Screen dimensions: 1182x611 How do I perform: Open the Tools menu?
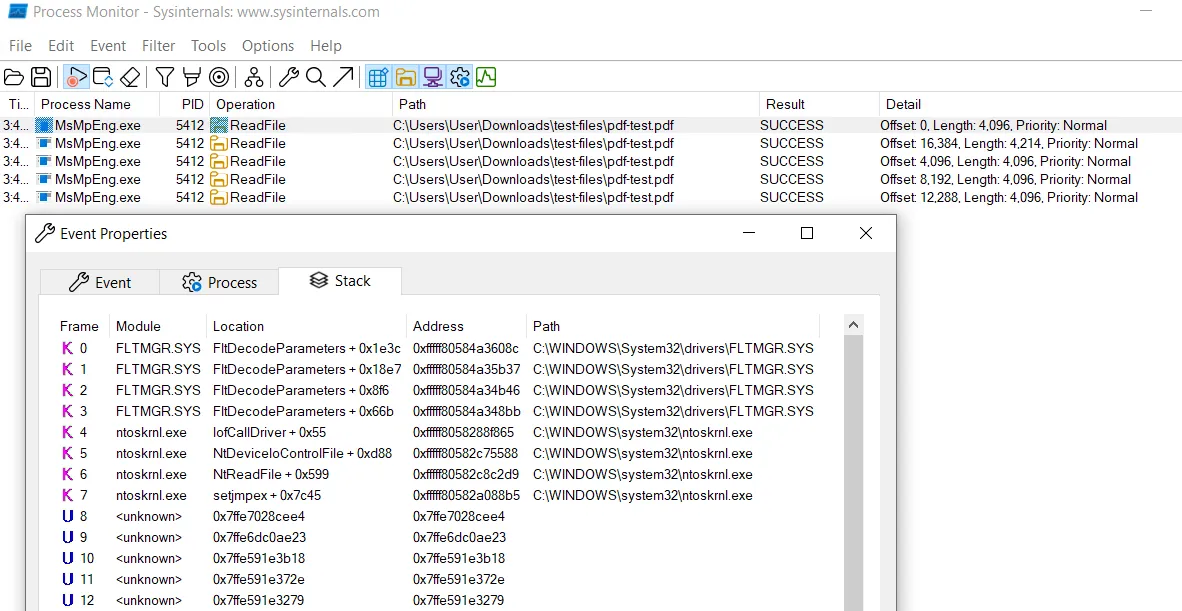tap(208, 46)
